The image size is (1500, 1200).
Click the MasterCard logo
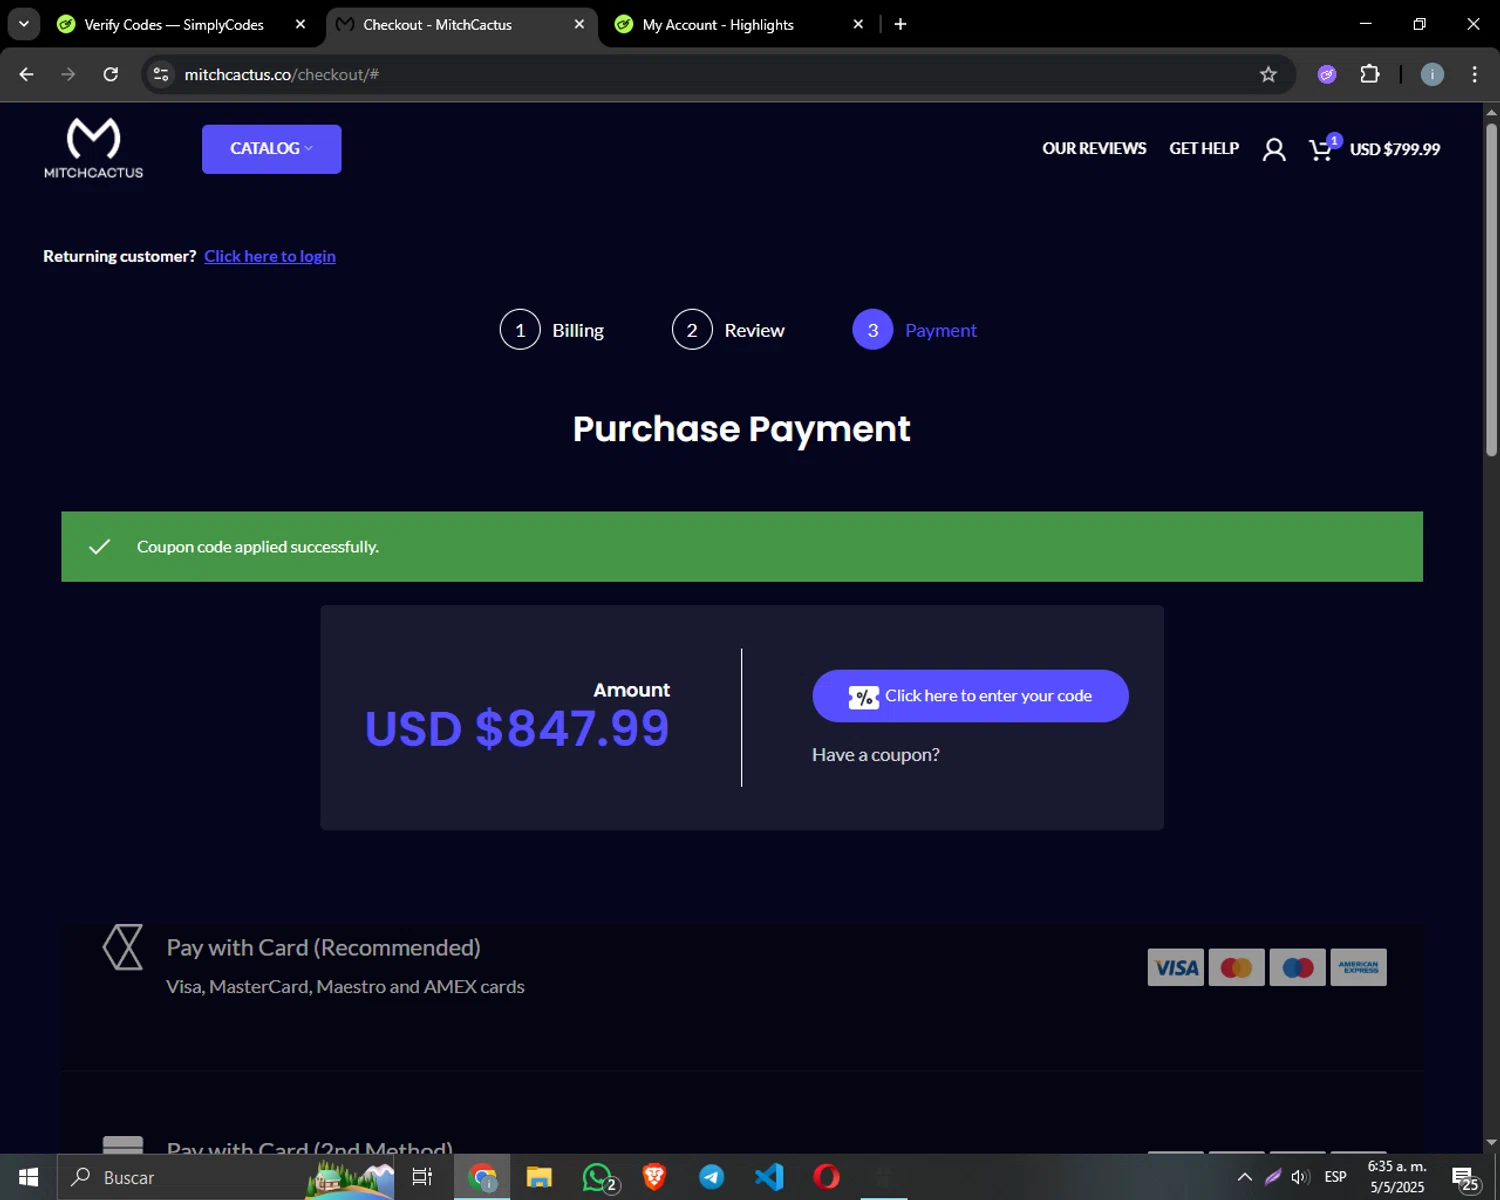(1236, 967)
